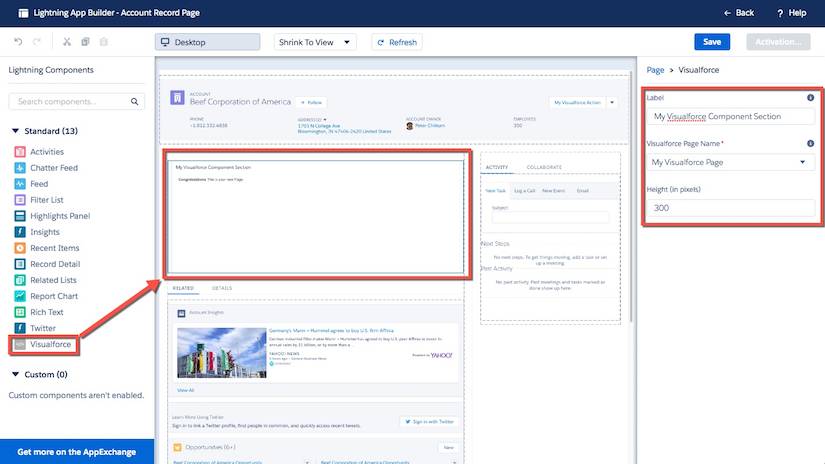Click the Paste clipboard icon
825x464 pixels.
(x=104, y=42)
